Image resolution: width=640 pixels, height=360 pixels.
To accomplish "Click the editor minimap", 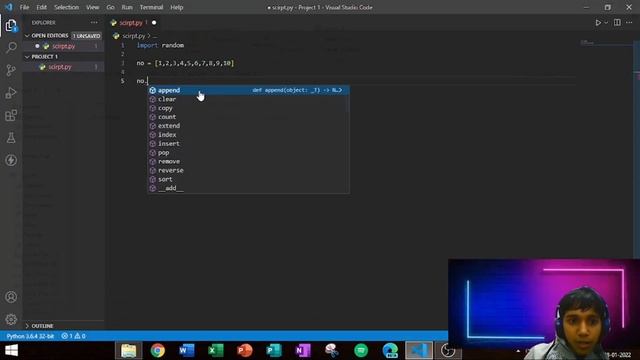I will click(x=606, y=42).
